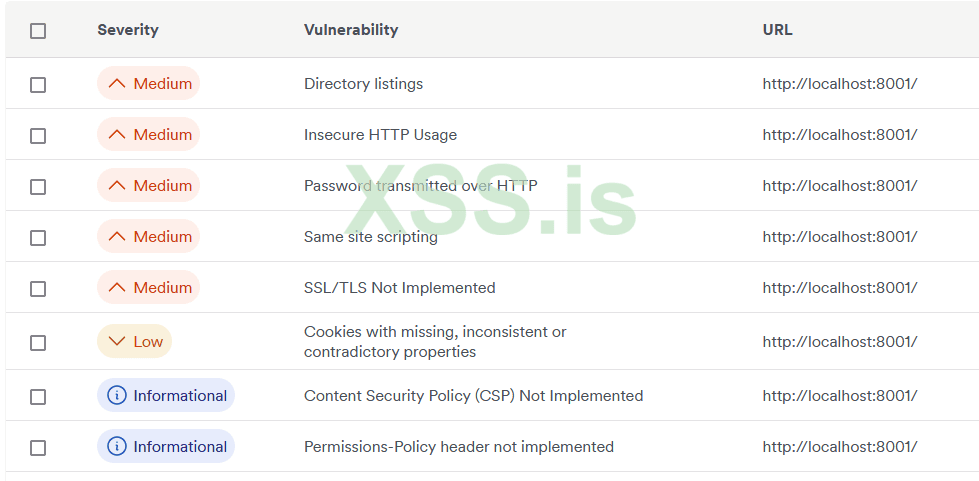This screenshot has width=979, height=481.
Task: Select checkbox for Same site scripting row
Action: (38, 238)
